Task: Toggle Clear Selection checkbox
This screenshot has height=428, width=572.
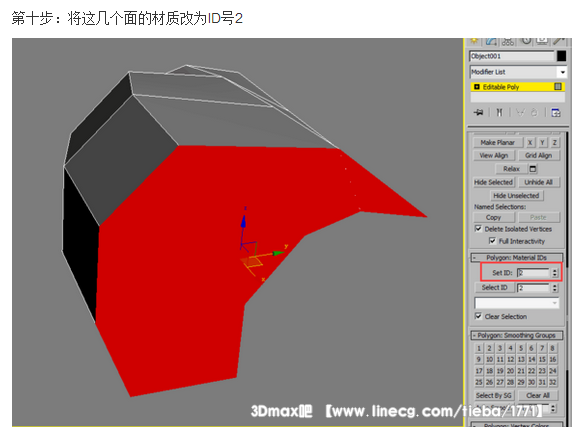Action: [x=479, y=316]
